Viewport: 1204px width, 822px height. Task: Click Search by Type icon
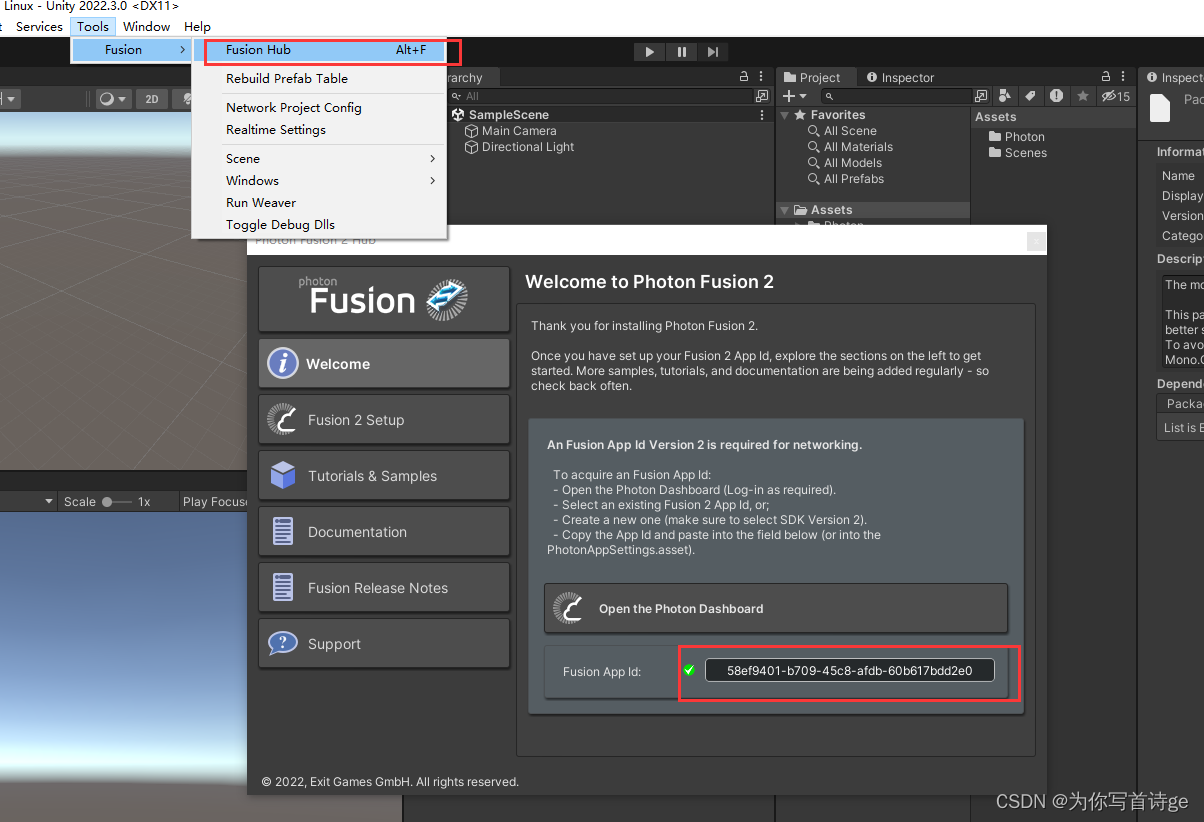[1005, 96]
